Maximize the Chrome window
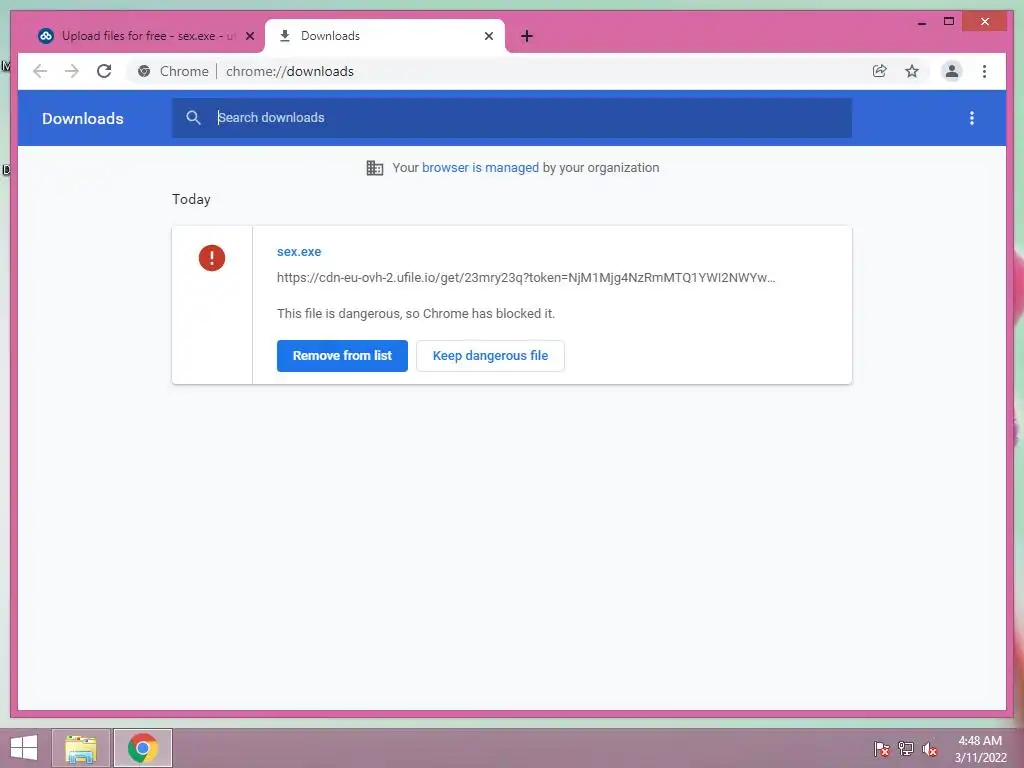 (x=949, y=22)
